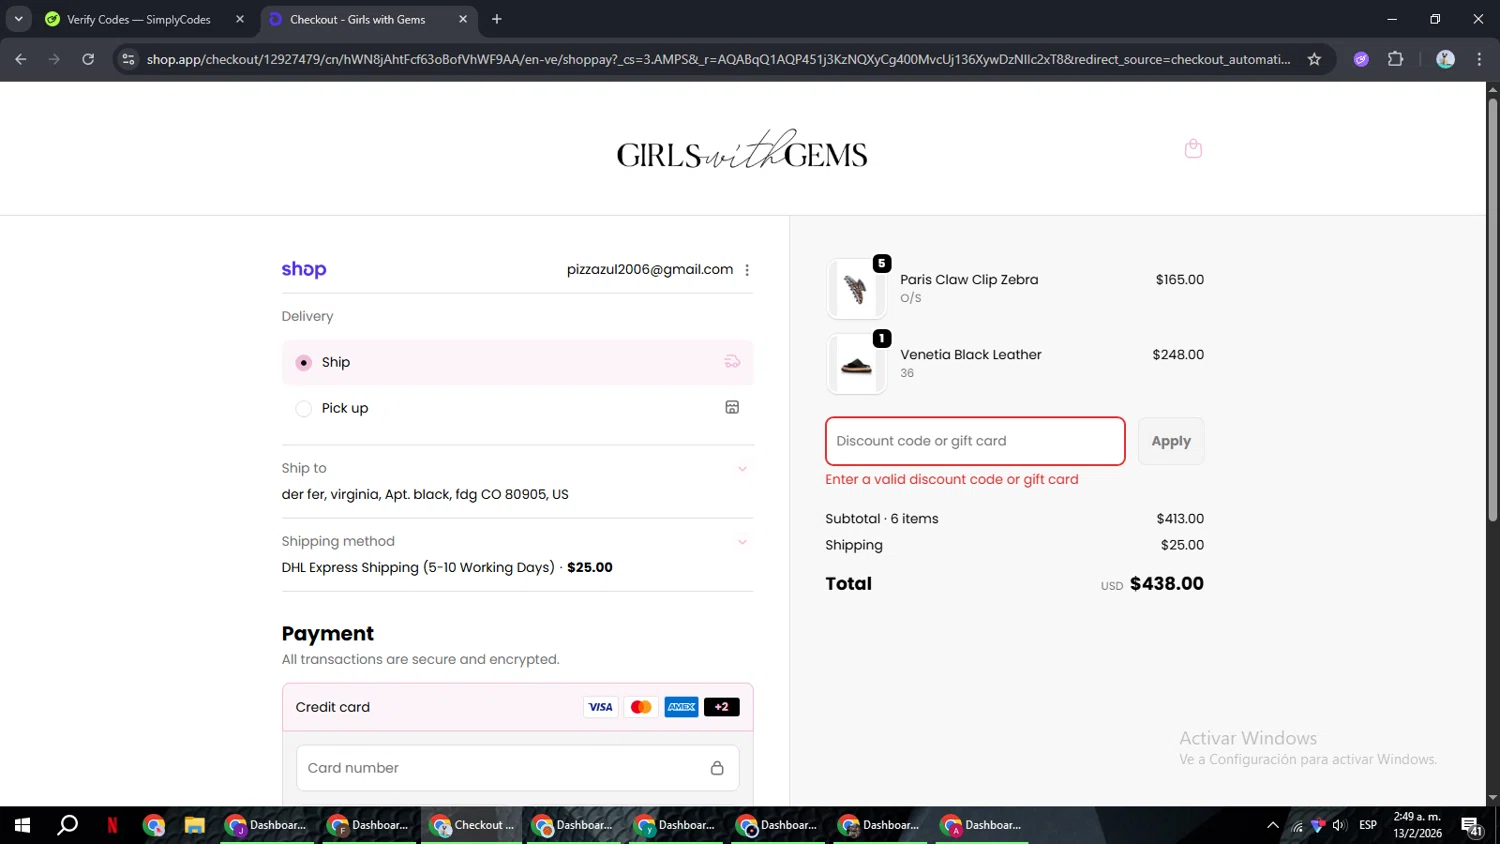Image resolution: width=1500 pixels, height=844 pixels.
Task: Click into the Card number field
Action: tap(517, 768)
